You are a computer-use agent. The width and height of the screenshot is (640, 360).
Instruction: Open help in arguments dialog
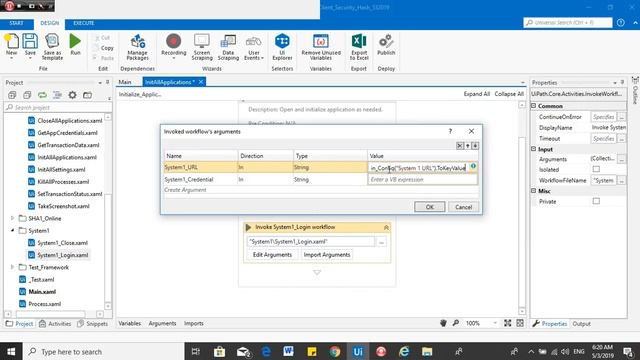tap(450, 131)
